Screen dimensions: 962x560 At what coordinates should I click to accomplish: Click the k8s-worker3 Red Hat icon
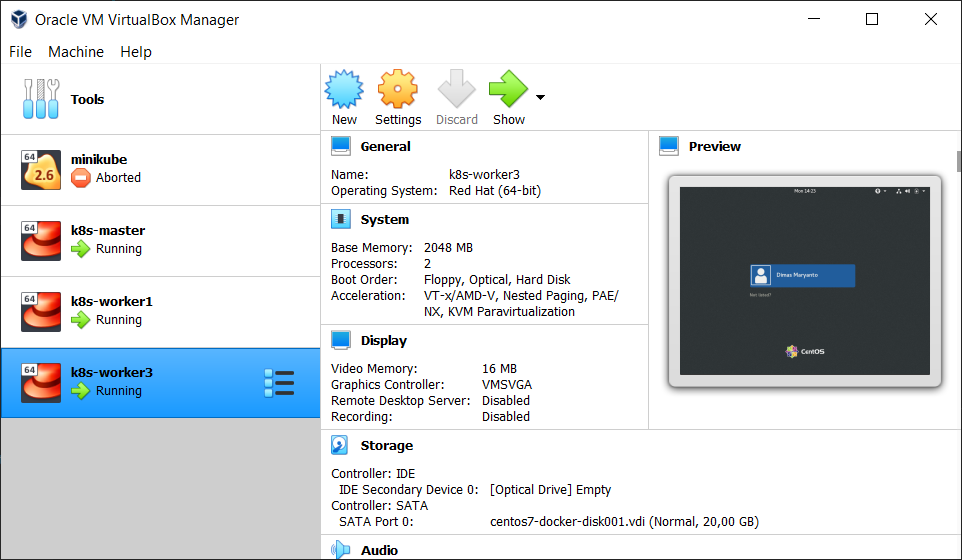click(41, 383)
